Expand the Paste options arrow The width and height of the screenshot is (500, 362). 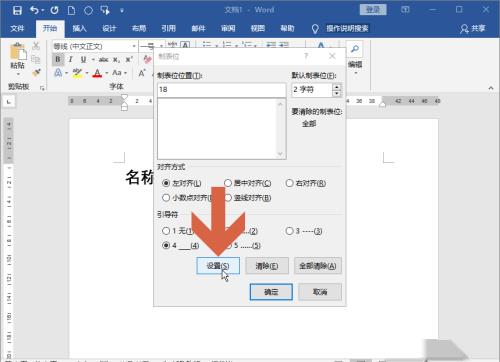(x=18, y=74)
